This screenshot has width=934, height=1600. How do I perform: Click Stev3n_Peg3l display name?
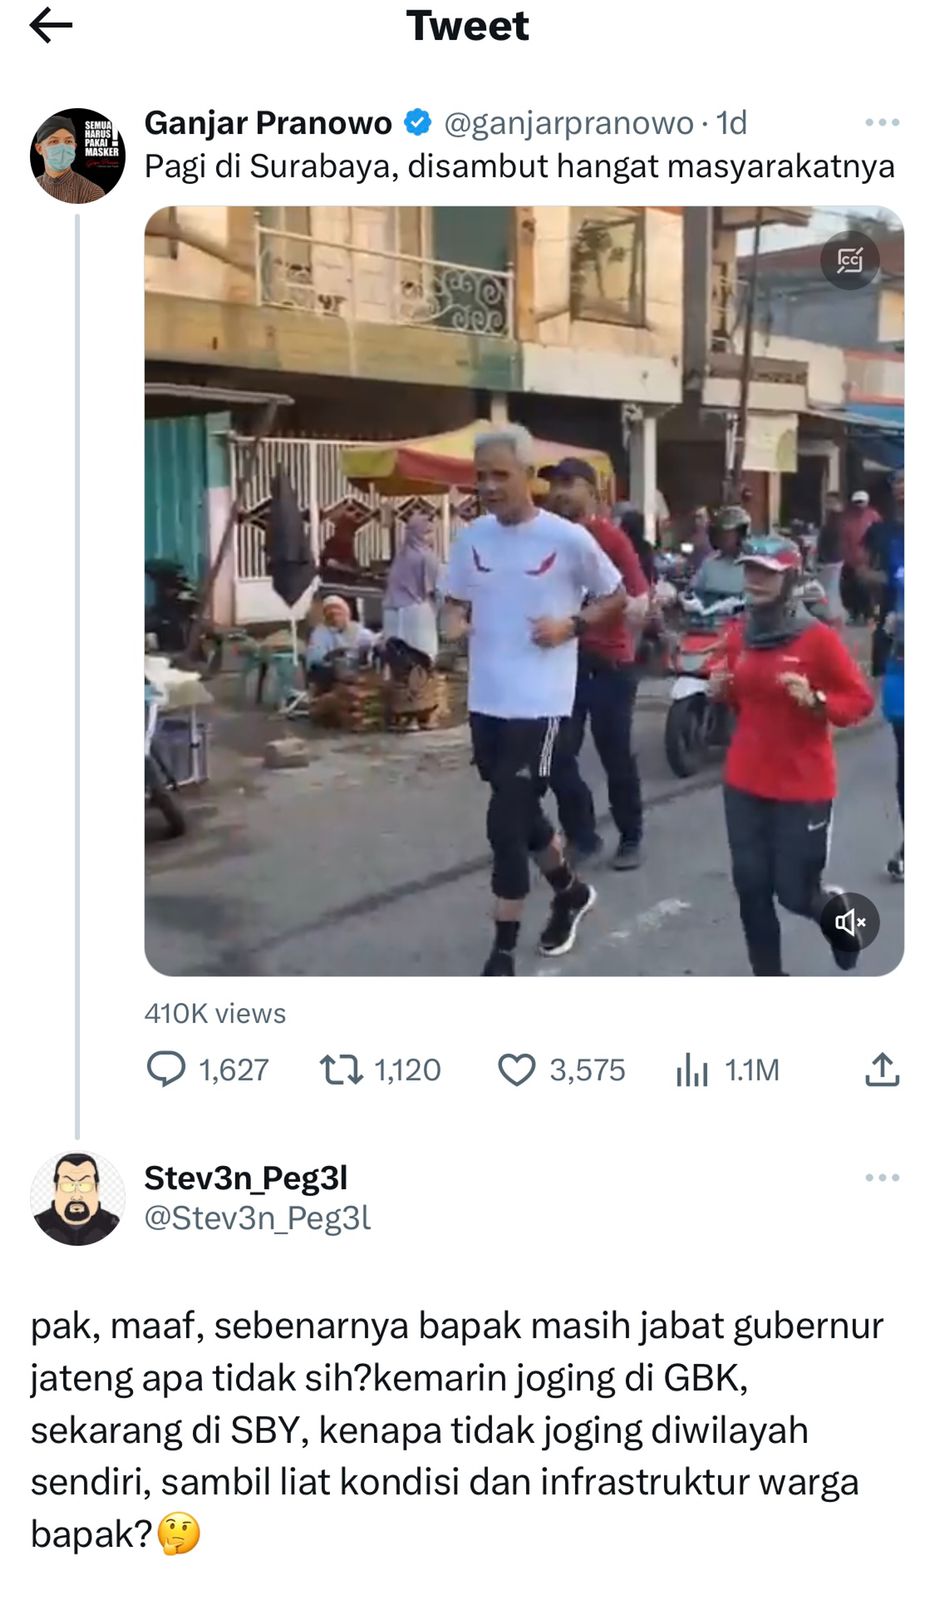click(246, 1178)
